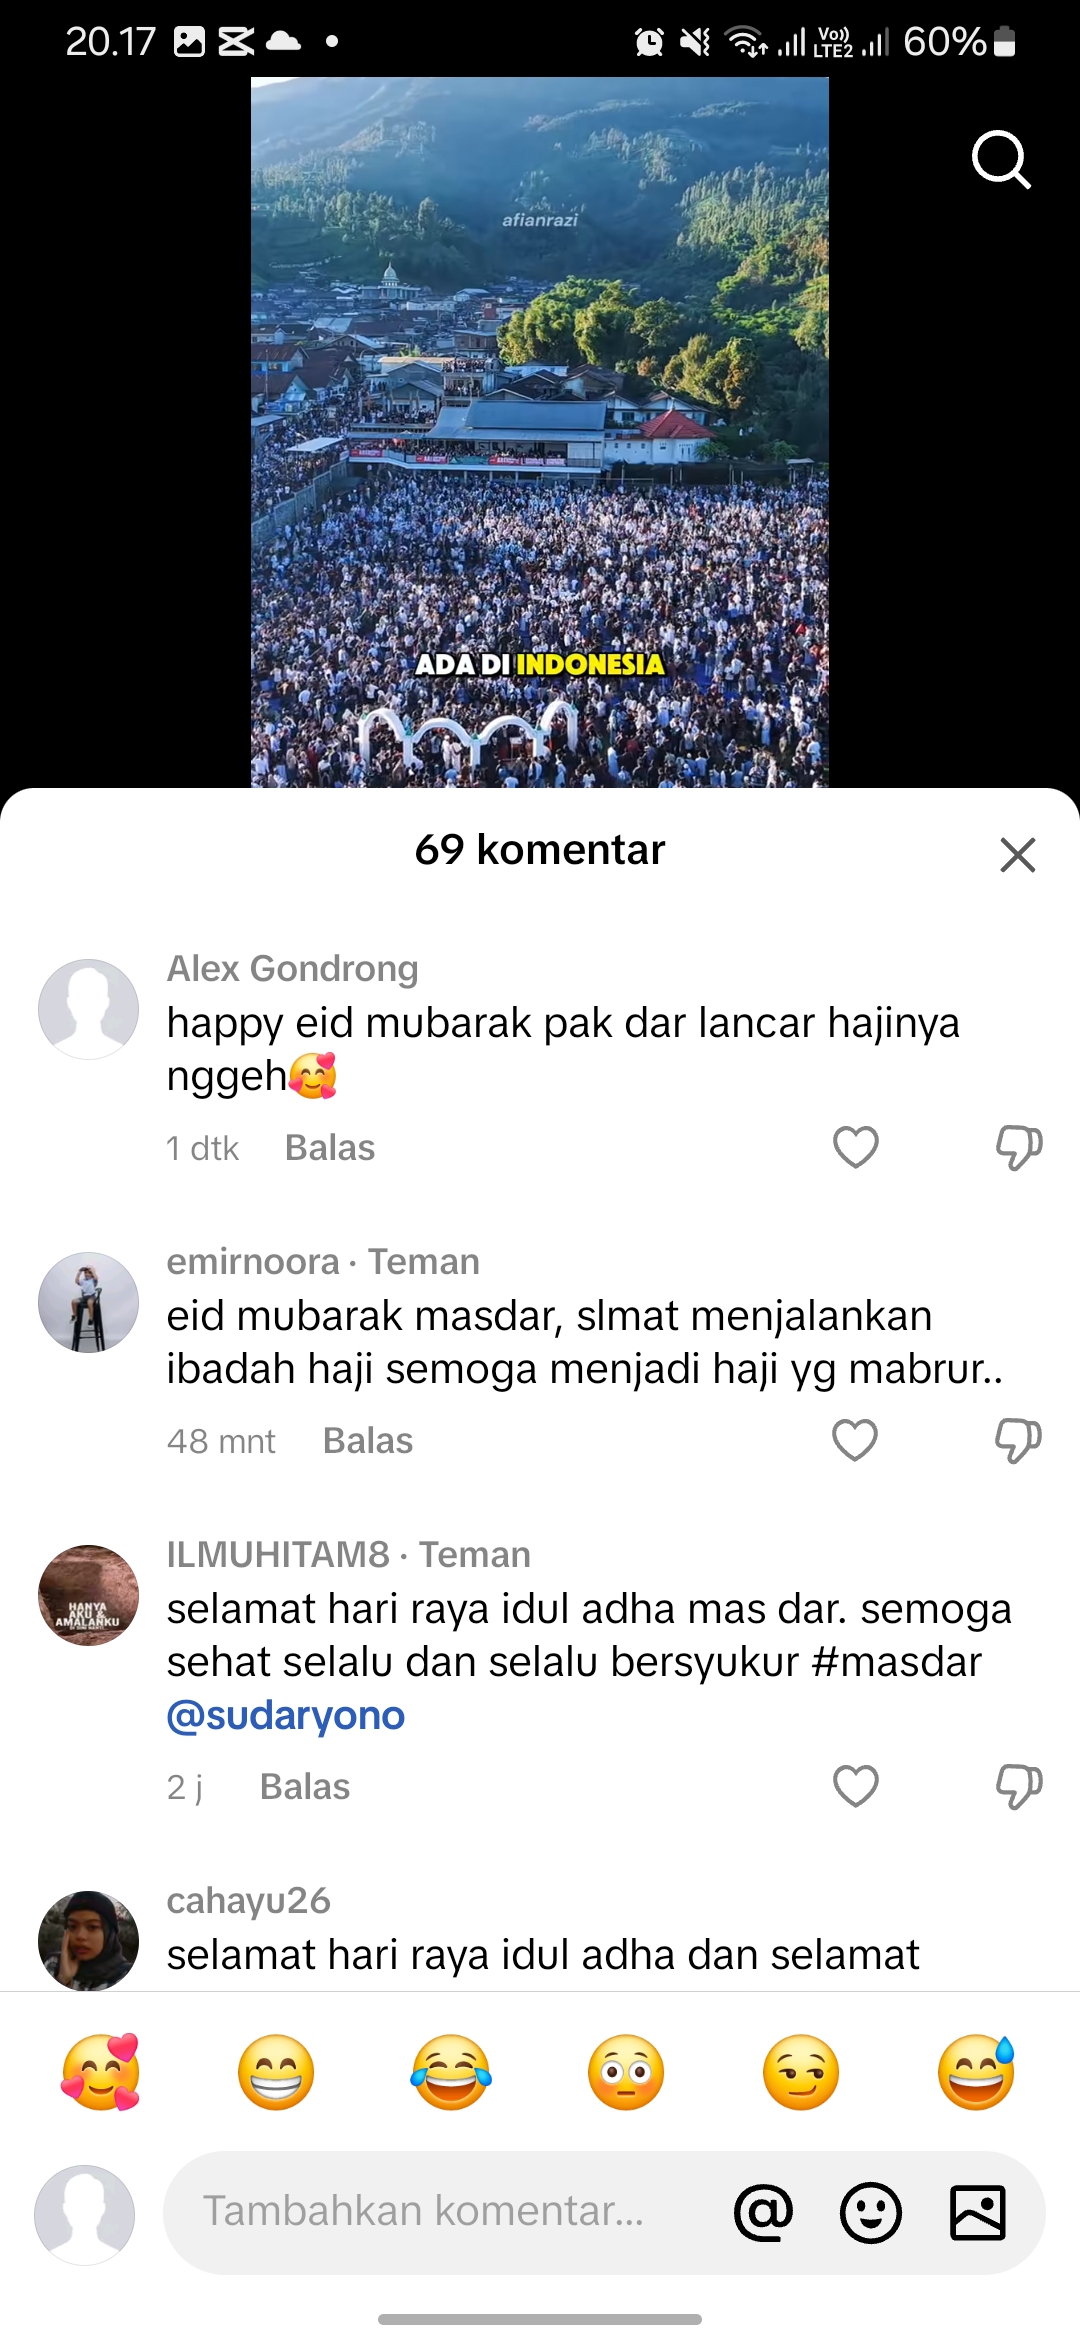Like emirnoora's comment with heart
The width and height of the screenshot is (1080, 2340).
[855, 1440]
